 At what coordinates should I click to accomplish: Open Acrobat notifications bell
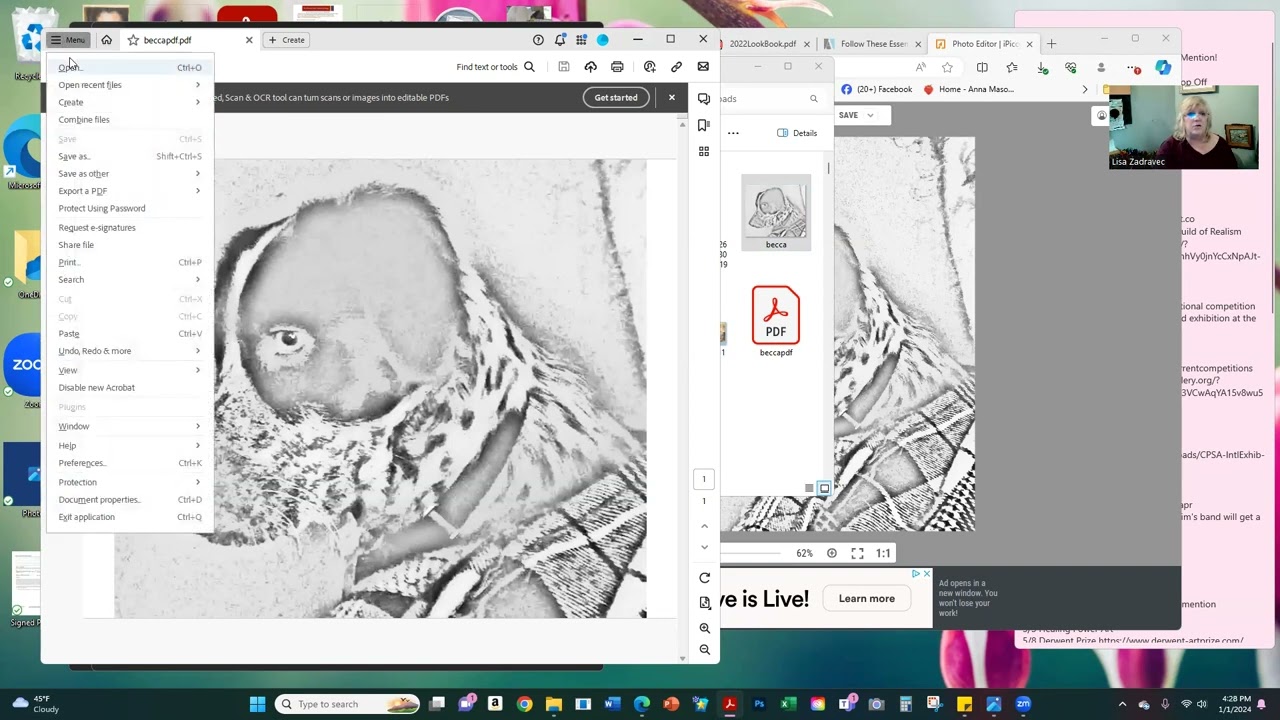pyautogui.click(x=560, y=40)
